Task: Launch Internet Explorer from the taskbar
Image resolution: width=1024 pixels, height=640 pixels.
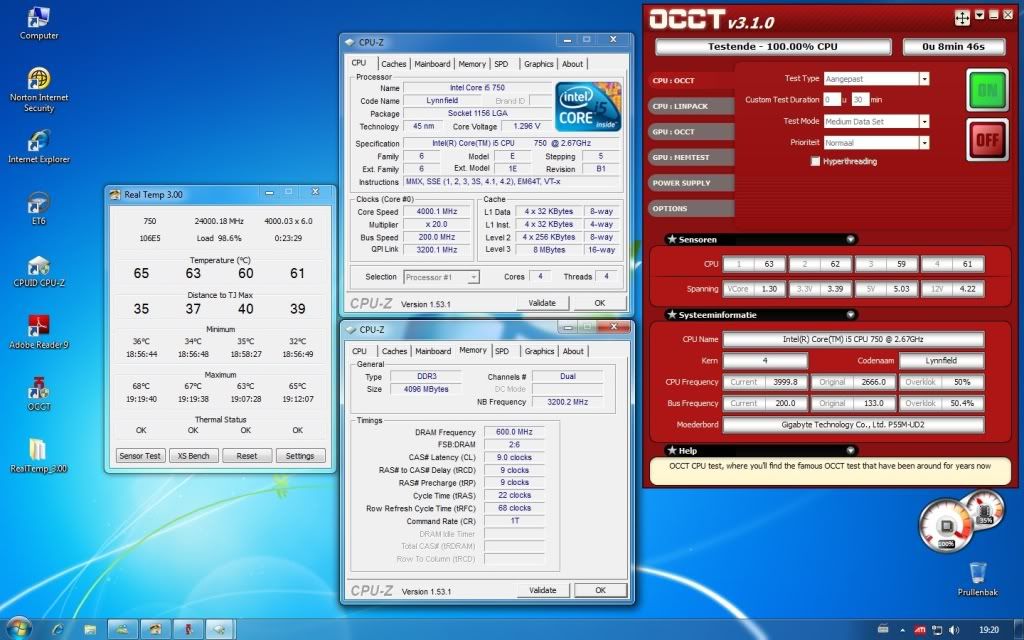Action: [x=57, y=629]
